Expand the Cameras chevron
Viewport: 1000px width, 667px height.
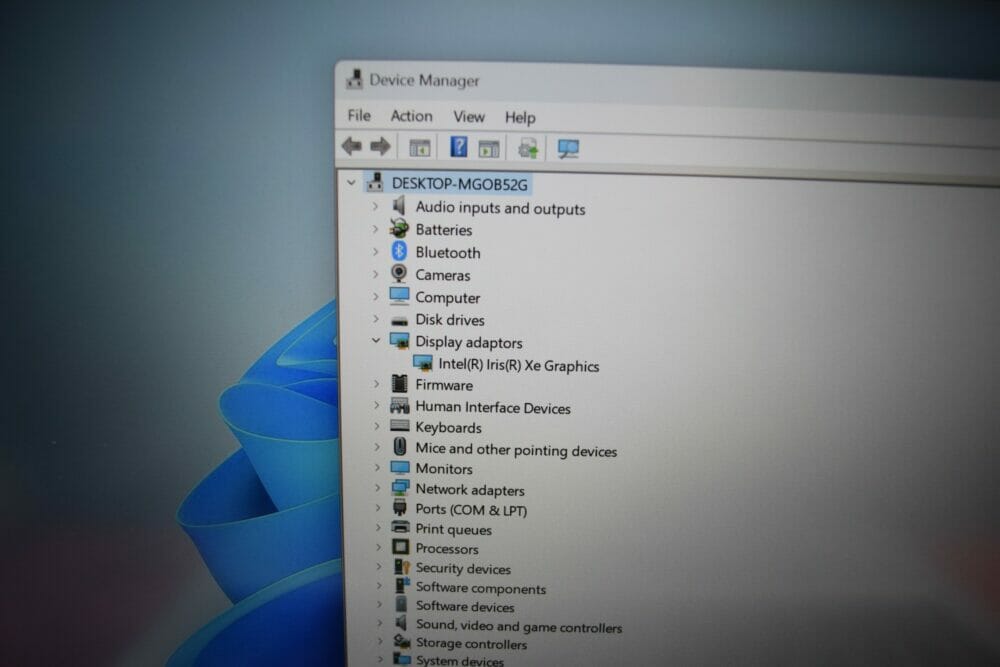[x=375, y=274]
